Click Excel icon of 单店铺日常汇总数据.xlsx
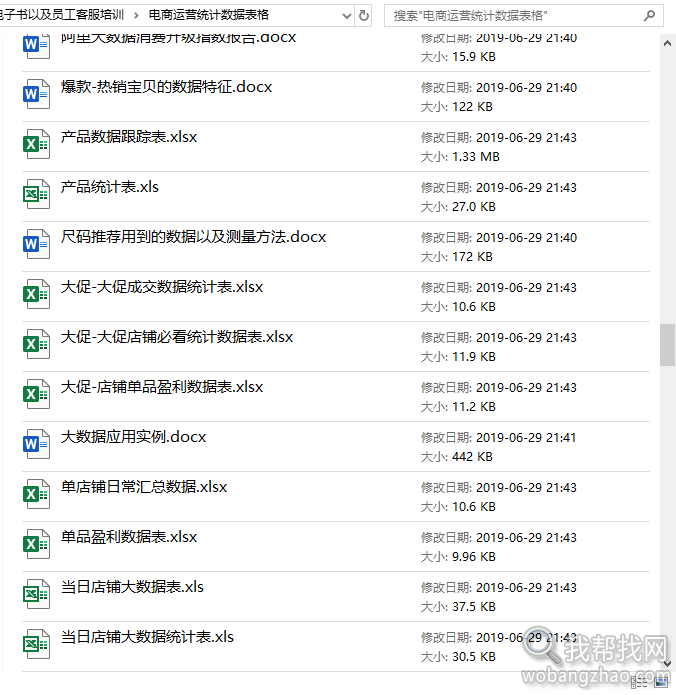The width and height of the screenshot is (676, 695). point(36,495)
